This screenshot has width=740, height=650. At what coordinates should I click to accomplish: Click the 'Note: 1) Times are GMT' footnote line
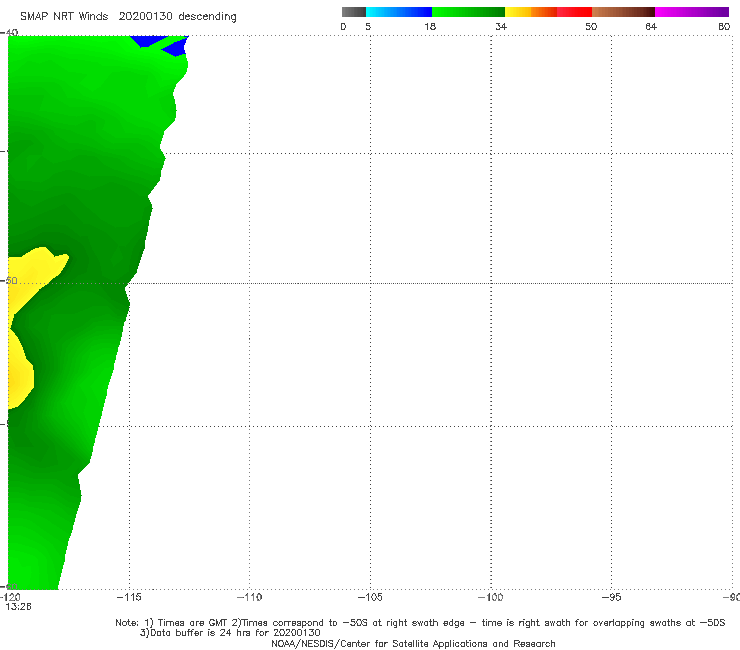420,623
